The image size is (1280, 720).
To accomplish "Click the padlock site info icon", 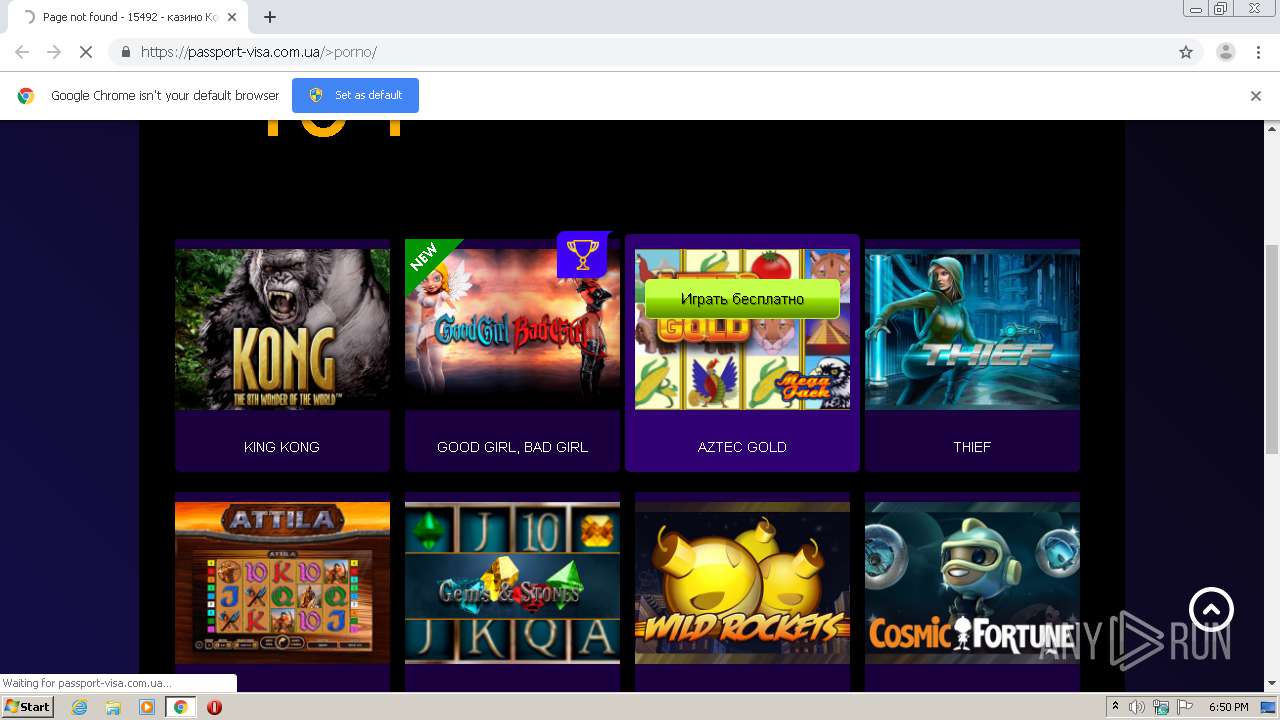I will [125, 52].
